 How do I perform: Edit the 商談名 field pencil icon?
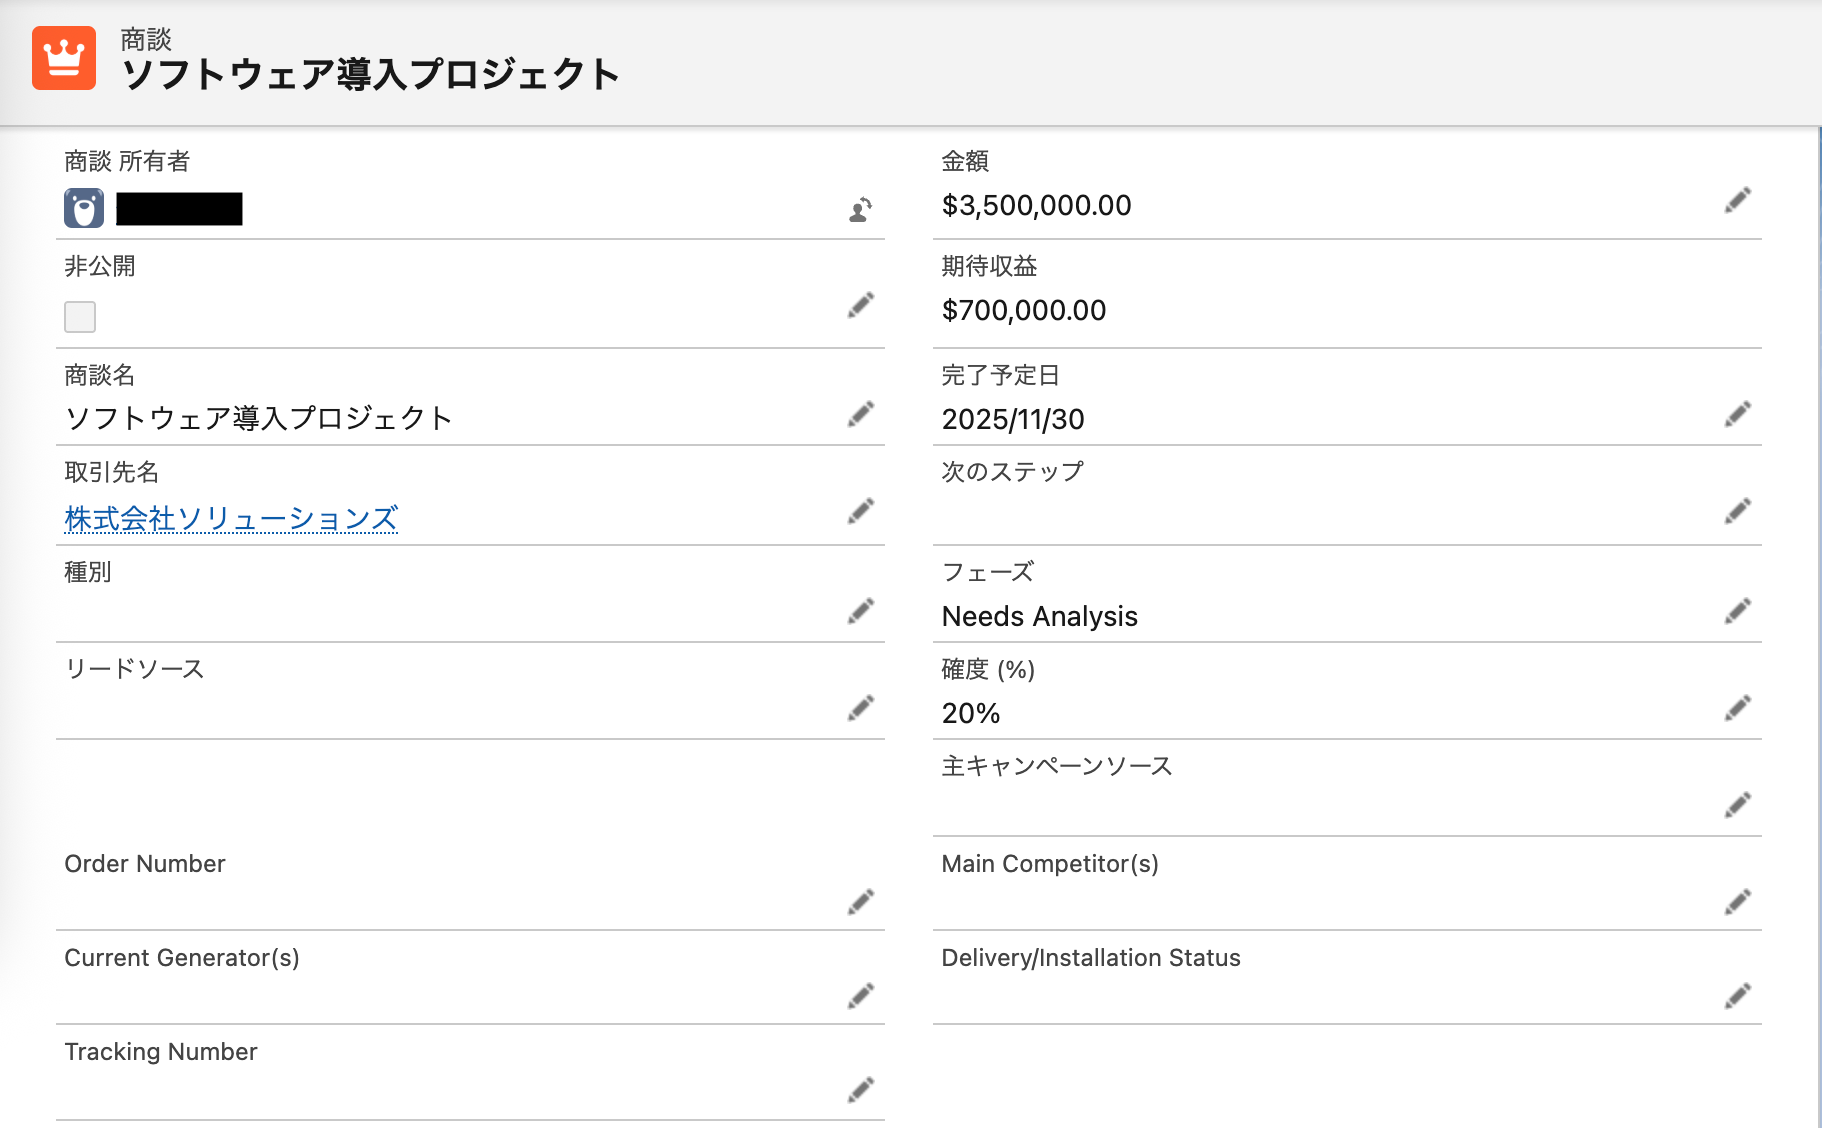click(x=860, y=414)
